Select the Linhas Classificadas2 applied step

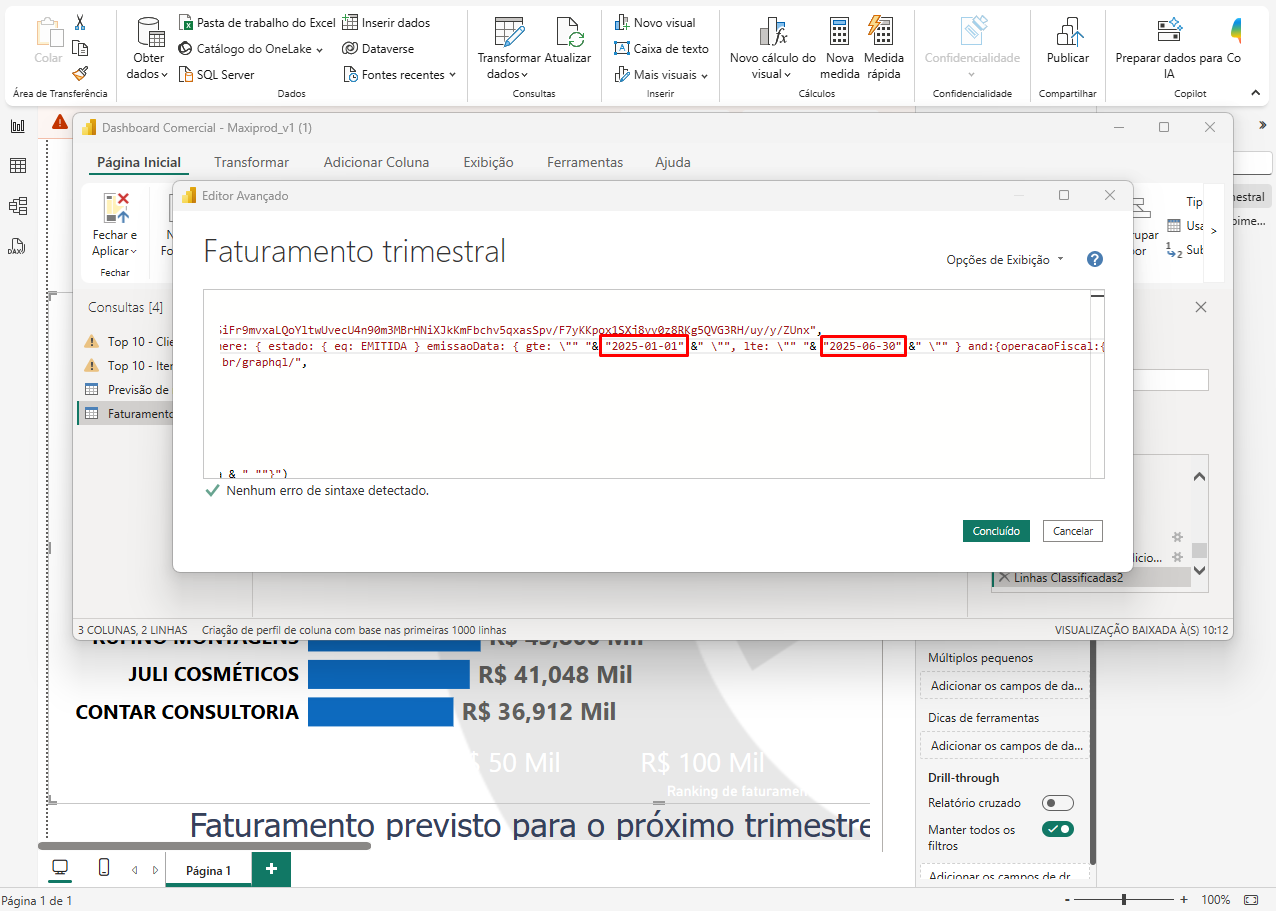click(x=1091, y=577)
